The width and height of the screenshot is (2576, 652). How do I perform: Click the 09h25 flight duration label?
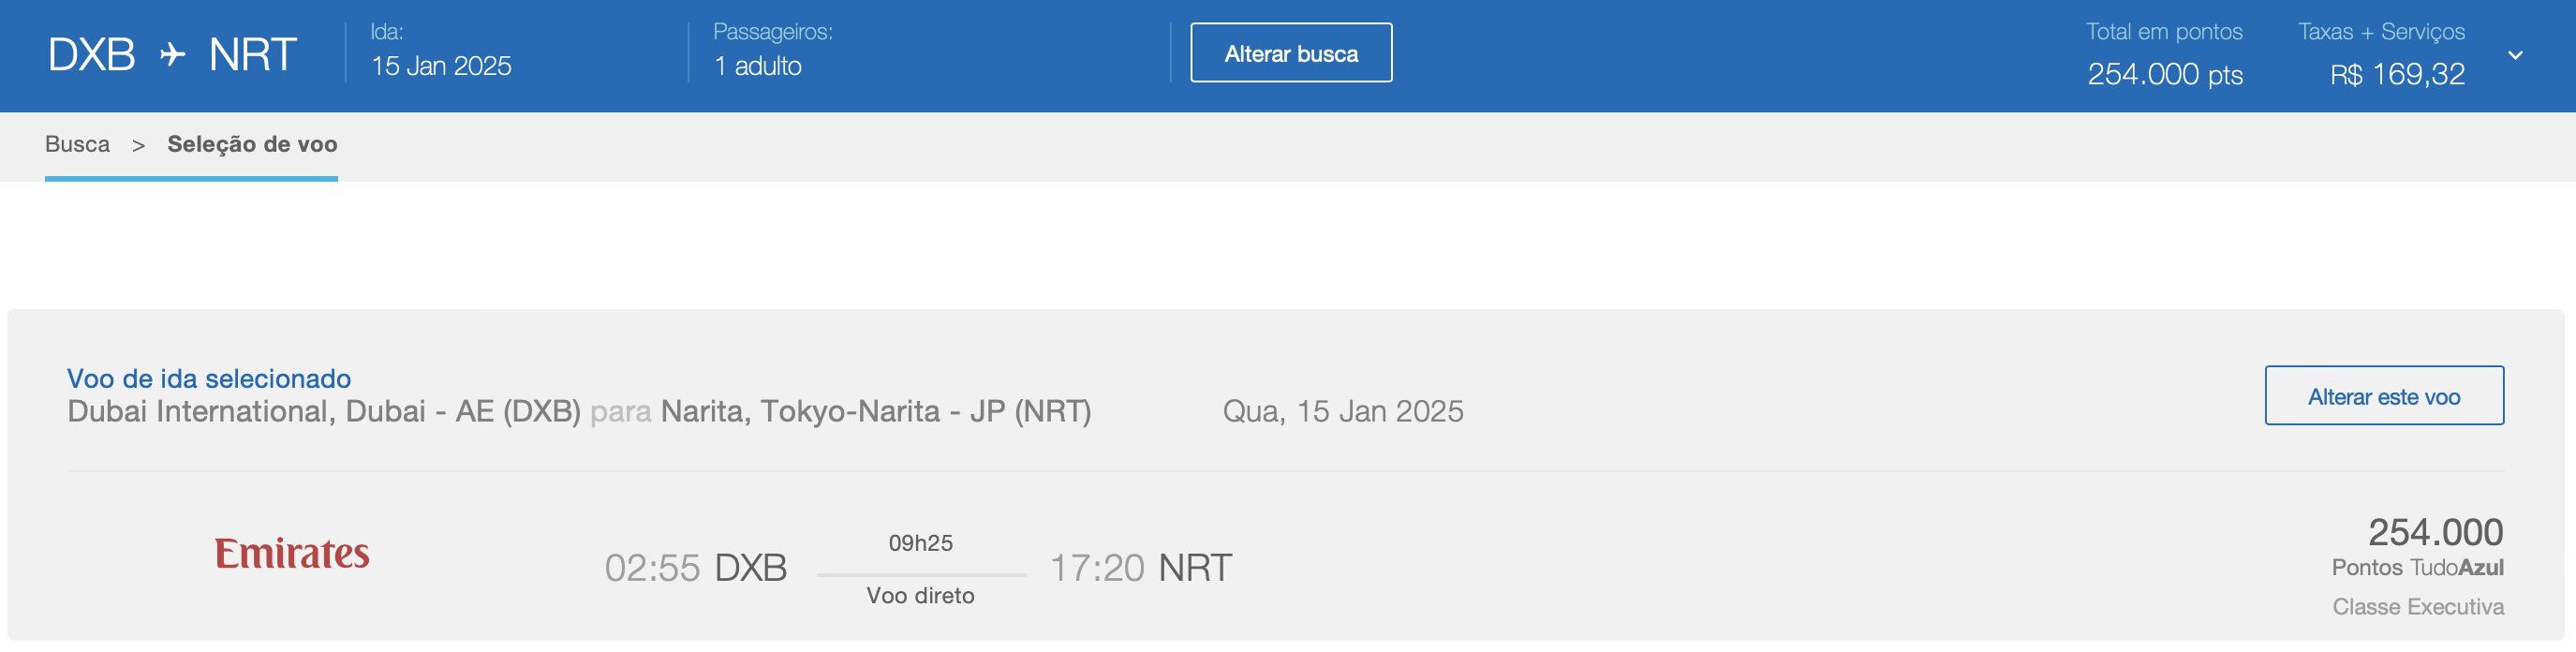[x=920, y=543]
